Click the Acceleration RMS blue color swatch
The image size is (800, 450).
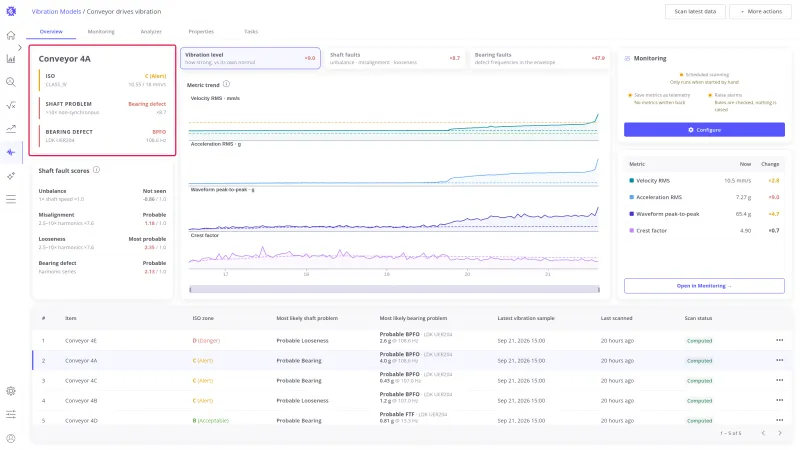632,197
